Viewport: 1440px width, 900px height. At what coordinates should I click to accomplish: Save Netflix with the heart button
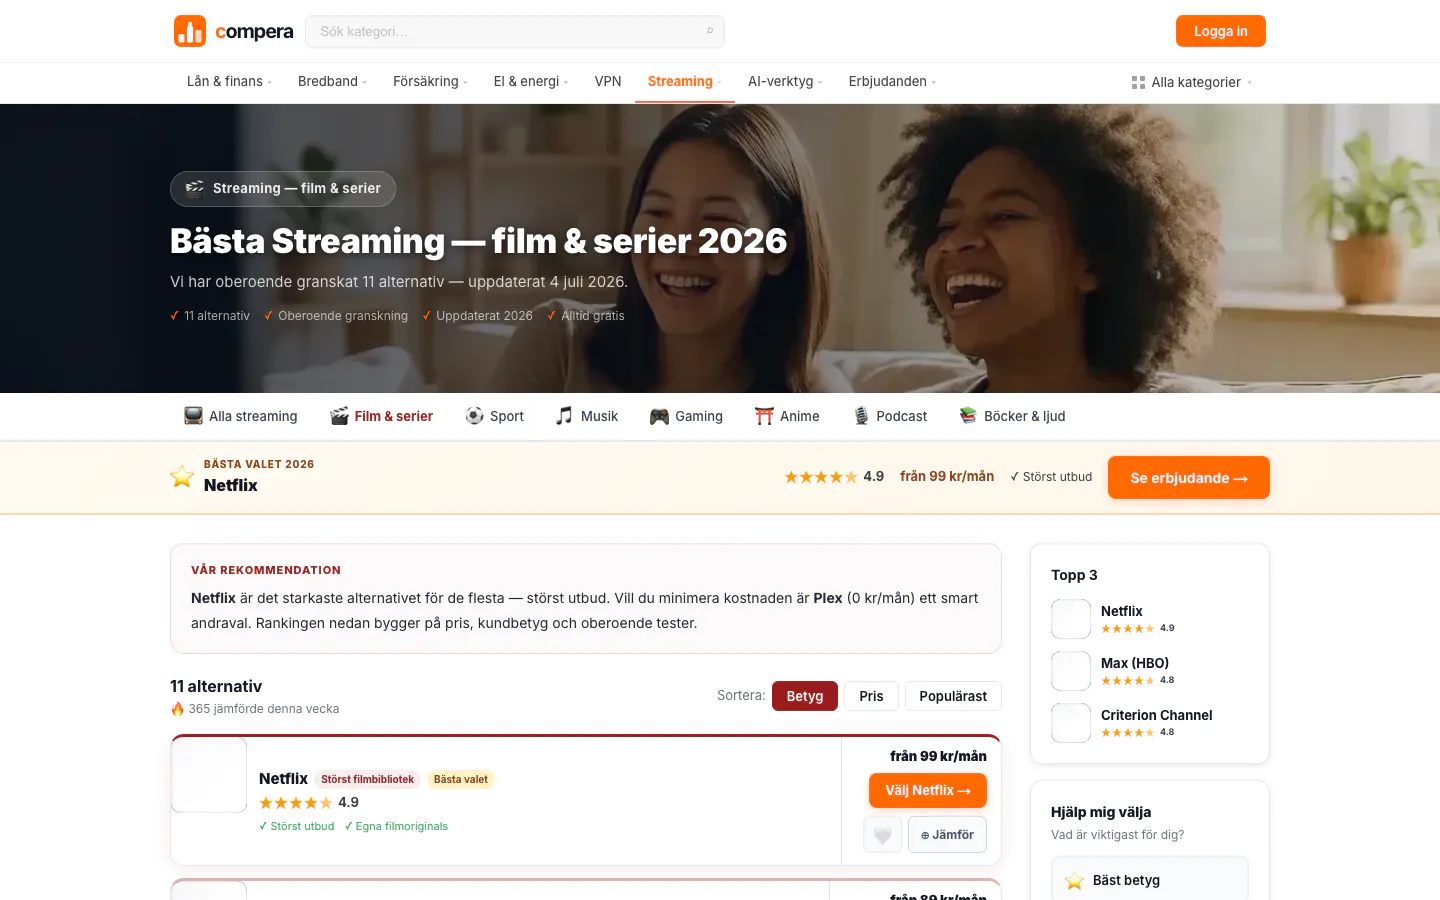(x=883, y=835)
